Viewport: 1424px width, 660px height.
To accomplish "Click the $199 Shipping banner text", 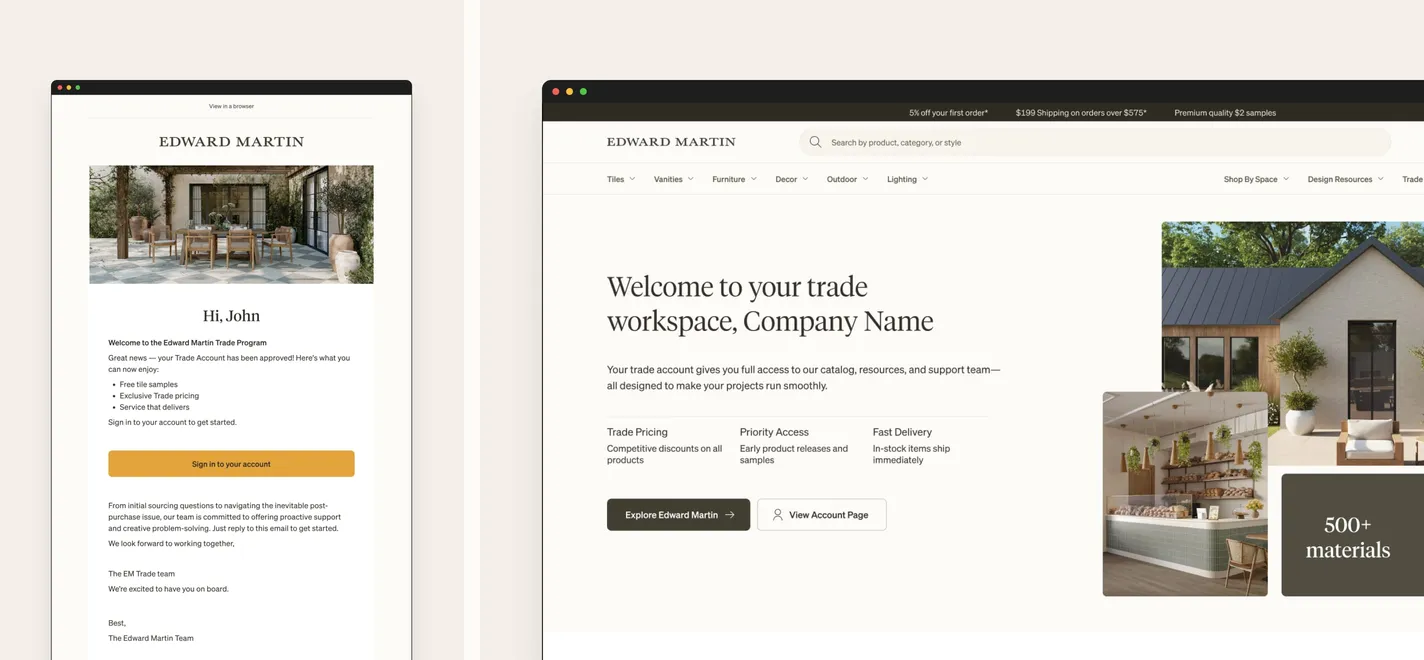I will coord(1081,113).
